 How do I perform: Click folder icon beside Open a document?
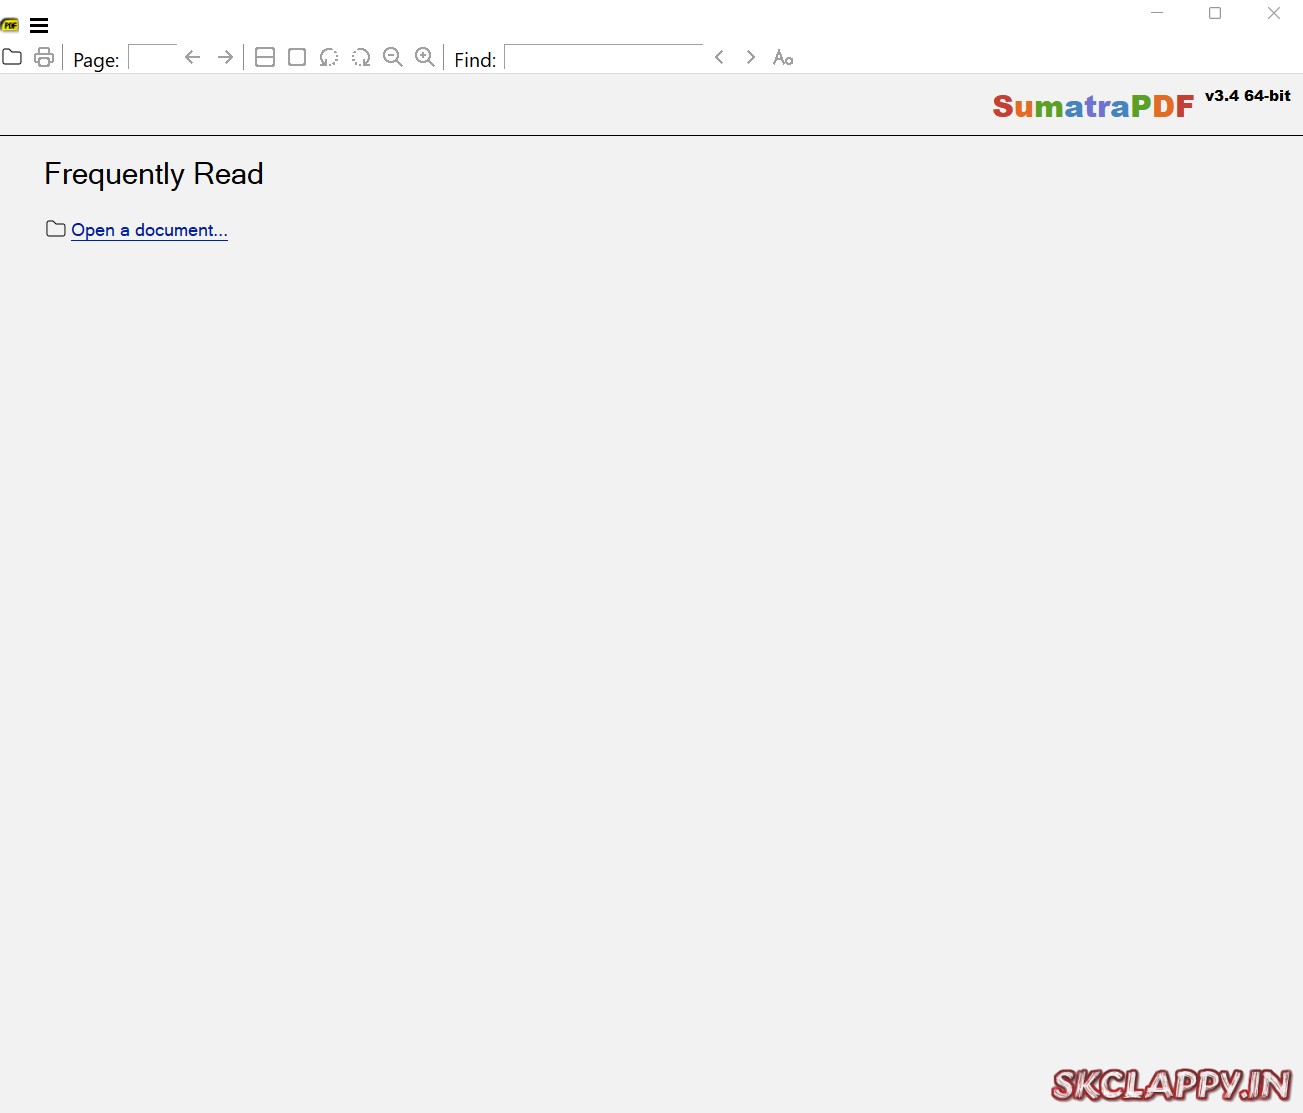point(56,229)
